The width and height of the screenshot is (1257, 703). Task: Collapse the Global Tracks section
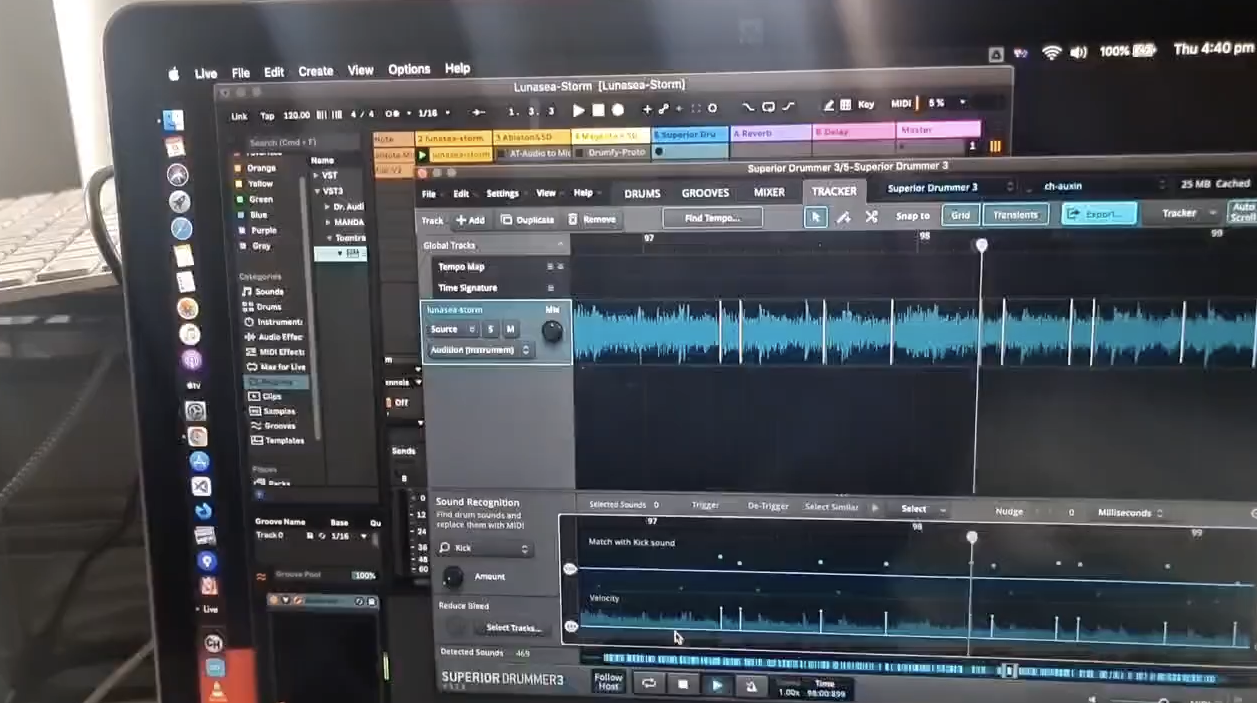[x=560, y=245]
